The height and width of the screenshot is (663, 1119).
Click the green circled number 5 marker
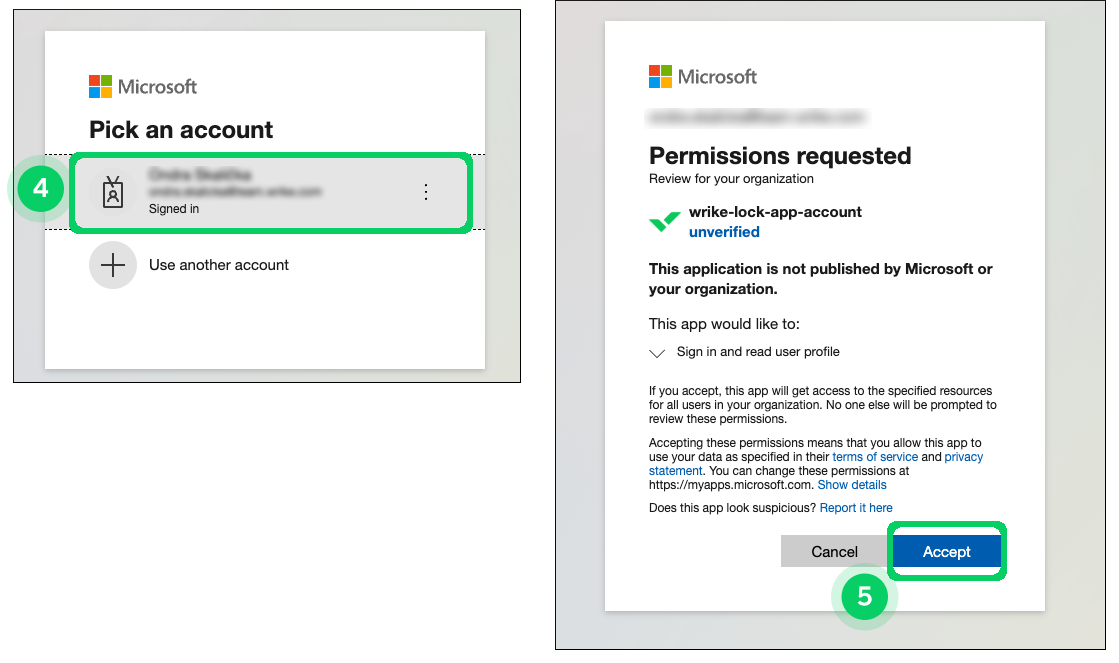[864, 596]
